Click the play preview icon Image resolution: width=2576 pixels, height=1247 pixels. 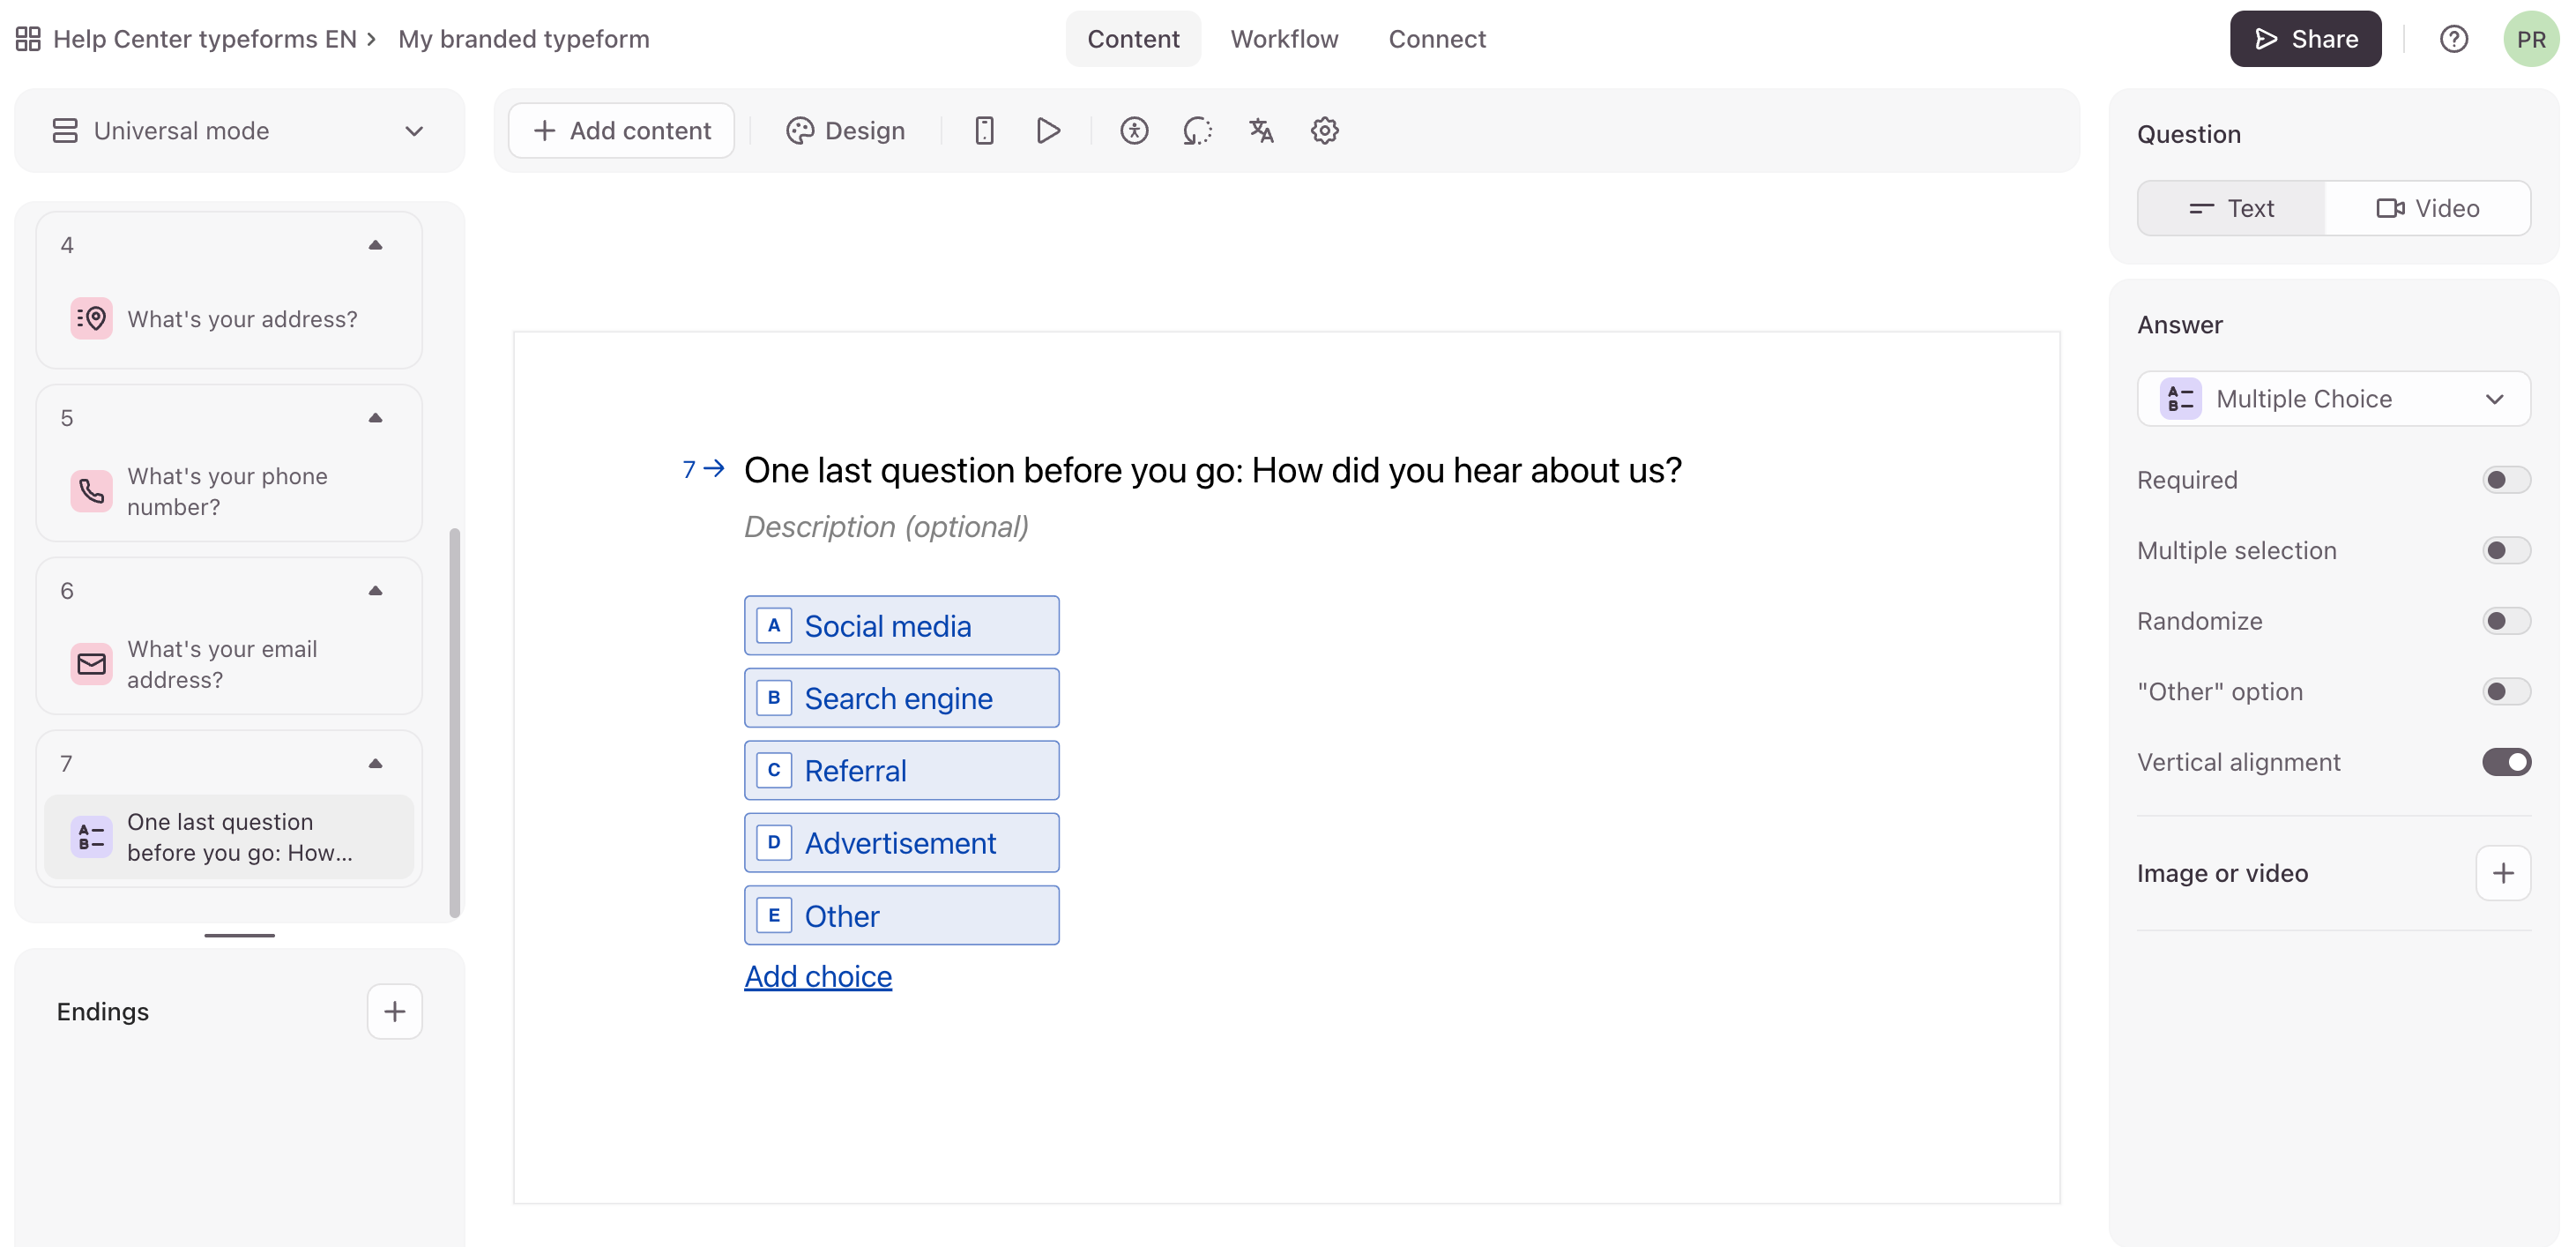(x=1047, y=131)
